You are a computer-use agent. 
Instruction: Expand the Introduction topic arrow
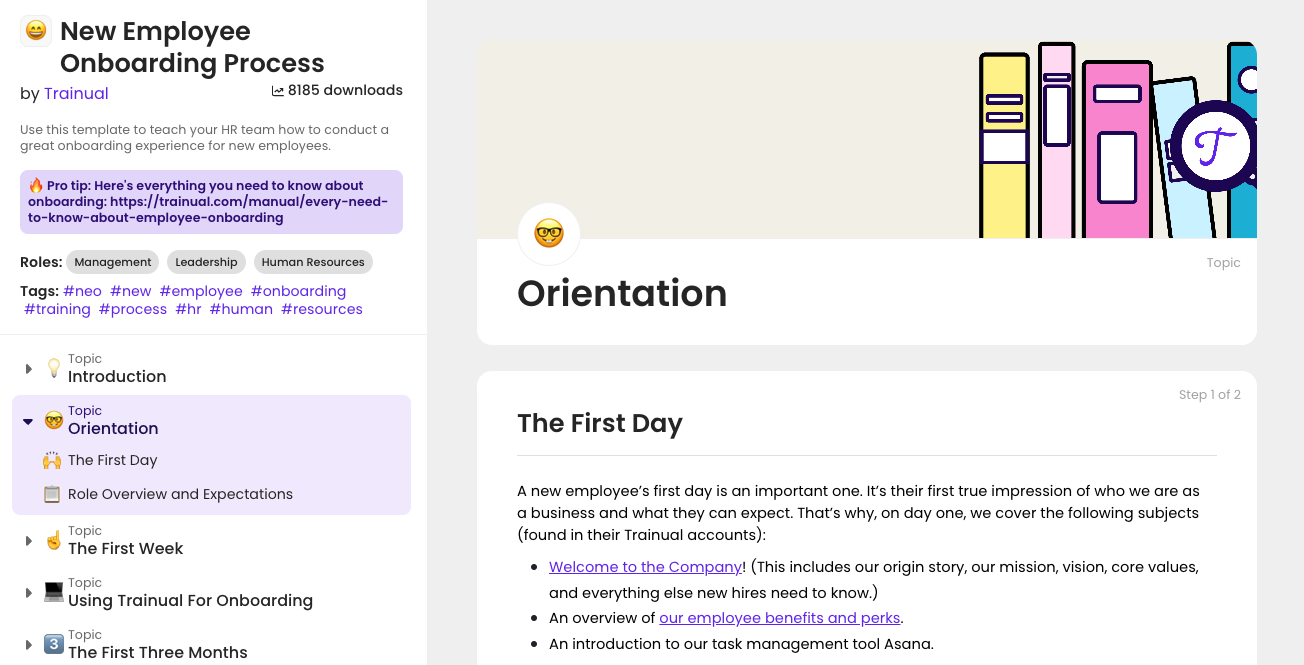[x=28, y=368]
